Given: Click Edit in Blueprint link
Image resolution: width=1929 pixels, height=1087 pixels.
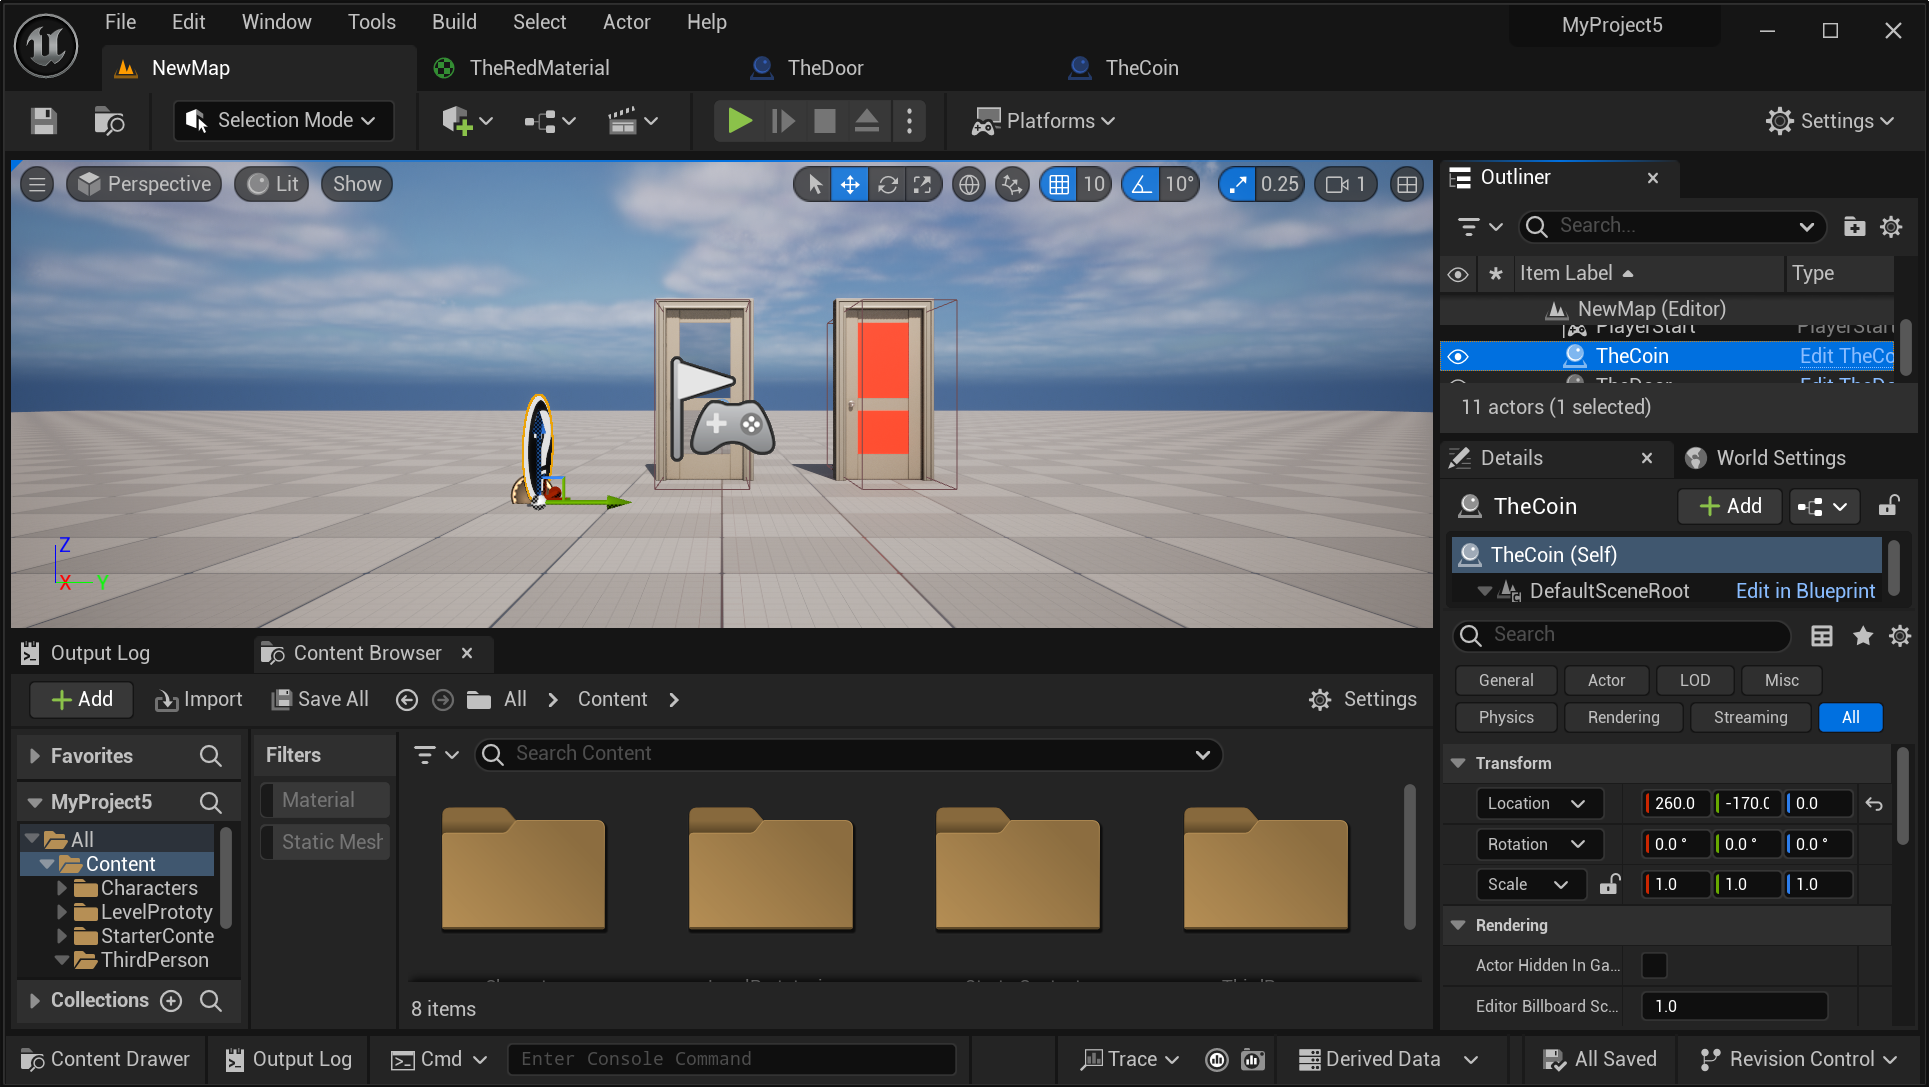Looking at the screenshot, I should [x=1805, y=591].
